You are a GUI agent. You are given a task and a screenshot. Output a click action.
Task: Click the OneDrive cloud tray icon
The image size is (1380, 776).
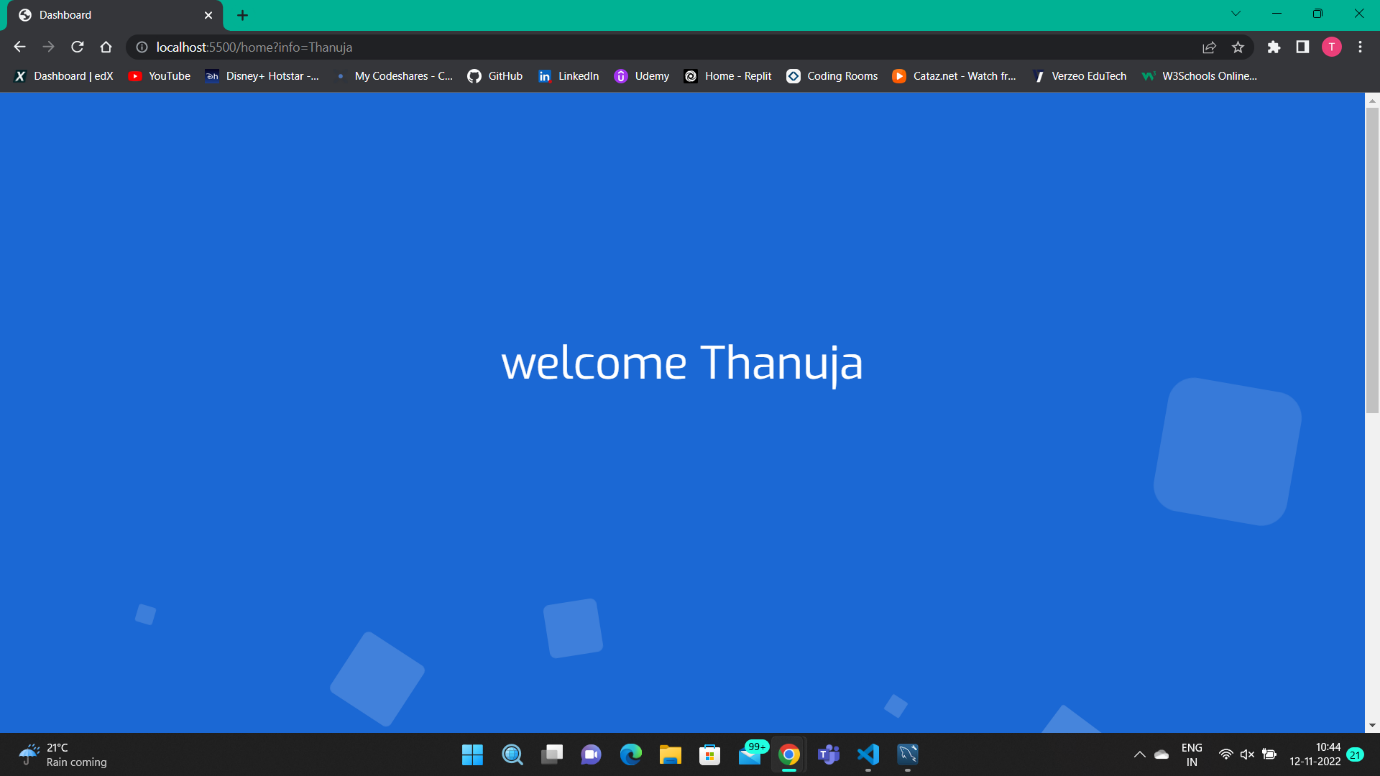click(x=1162, y=754)
